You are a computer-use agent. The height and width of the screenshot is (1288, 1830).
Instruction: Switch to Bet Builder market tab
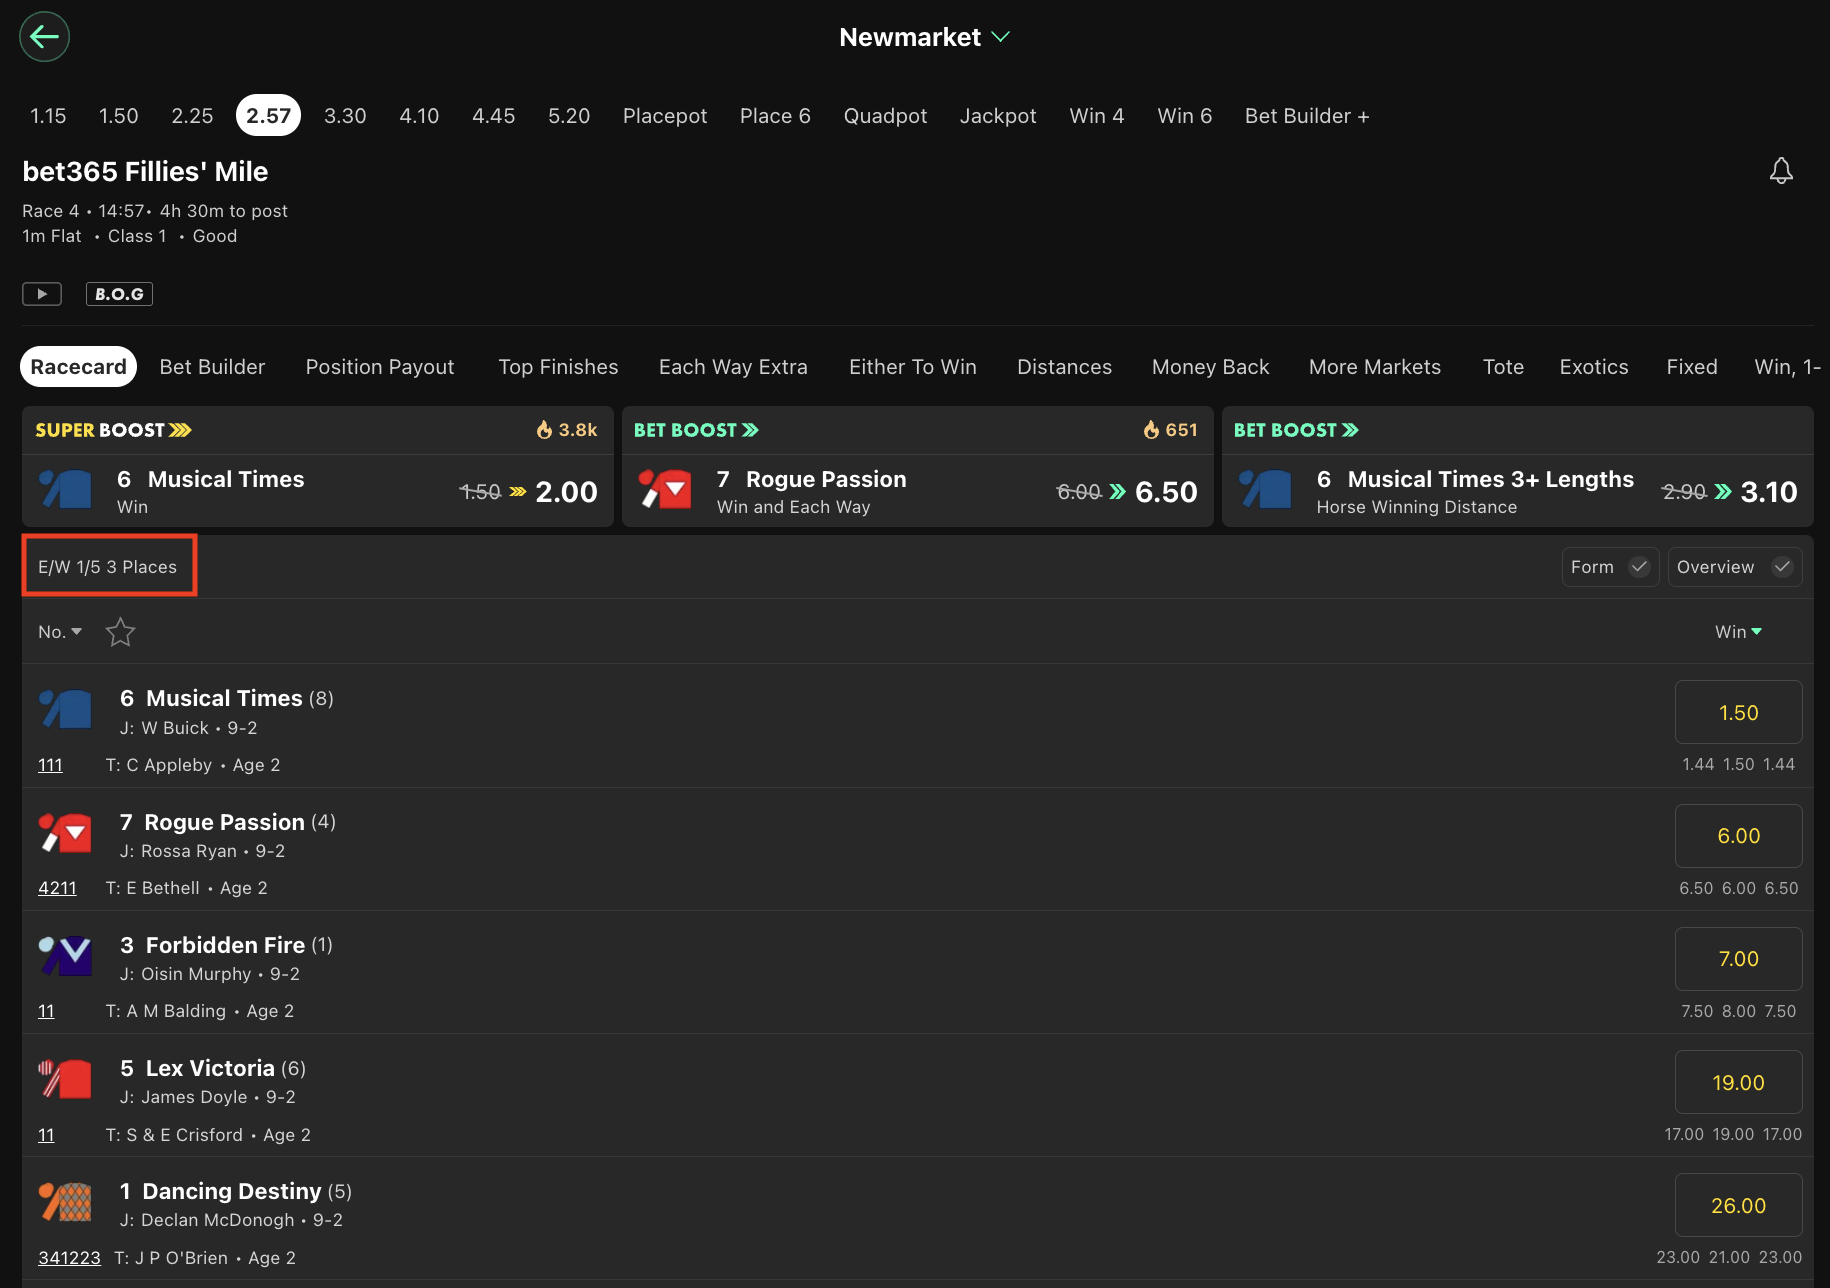pyautogui.click(x=212, y=367)
